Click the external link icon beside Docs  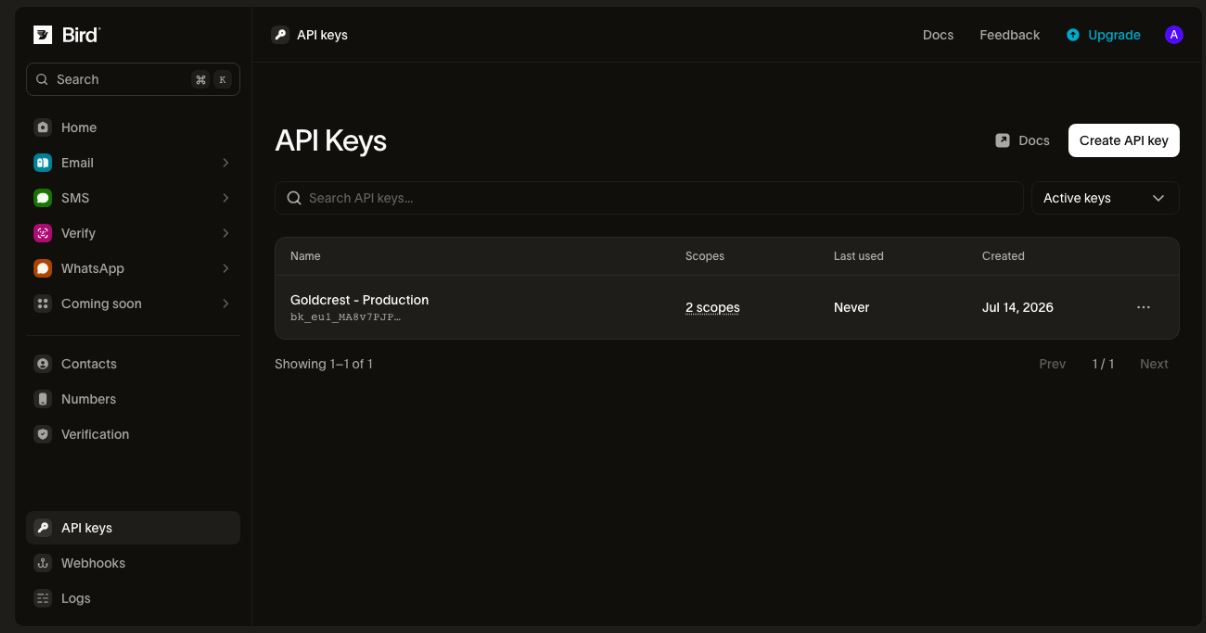(1002, 141)
